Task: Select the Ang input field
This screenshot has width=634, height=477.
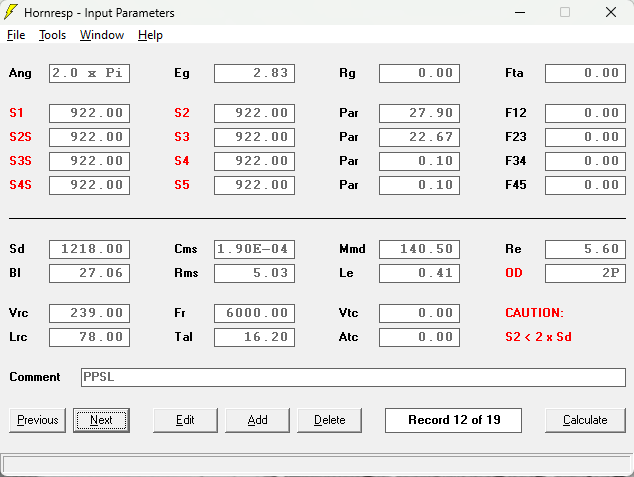Action: pos(89,73)
